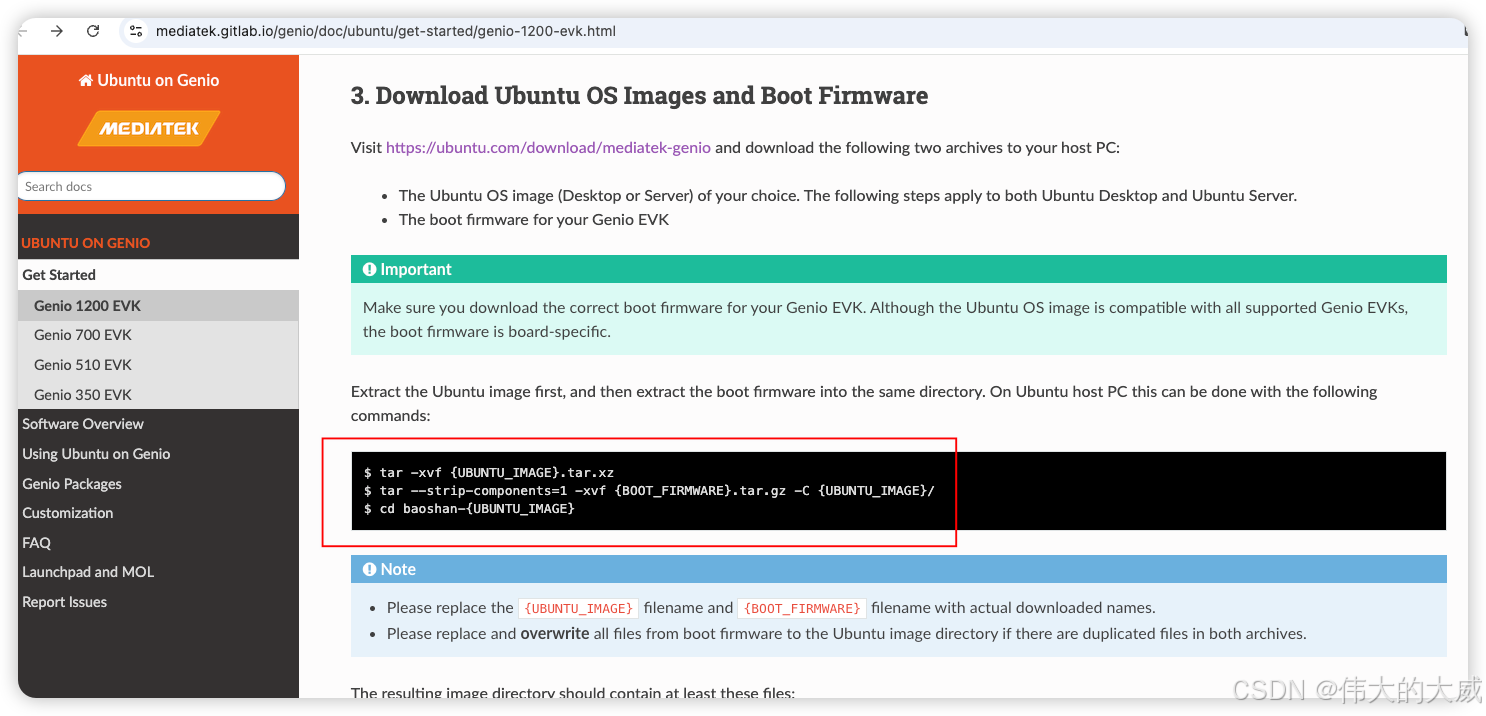The width and height of the screenshot is (1486, 716).
Task: Click the bold word overwrite in the Note
Action: point(555,633)
